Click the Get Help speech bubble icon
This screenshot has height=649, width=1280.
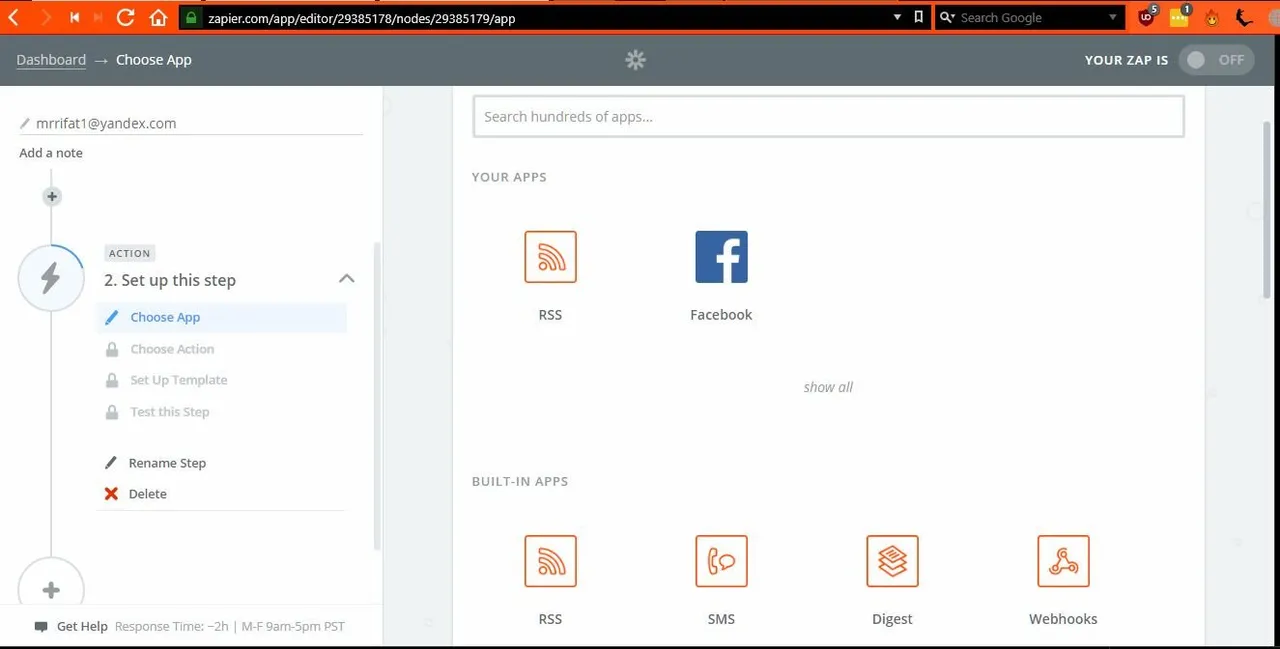tap(41, 627)
